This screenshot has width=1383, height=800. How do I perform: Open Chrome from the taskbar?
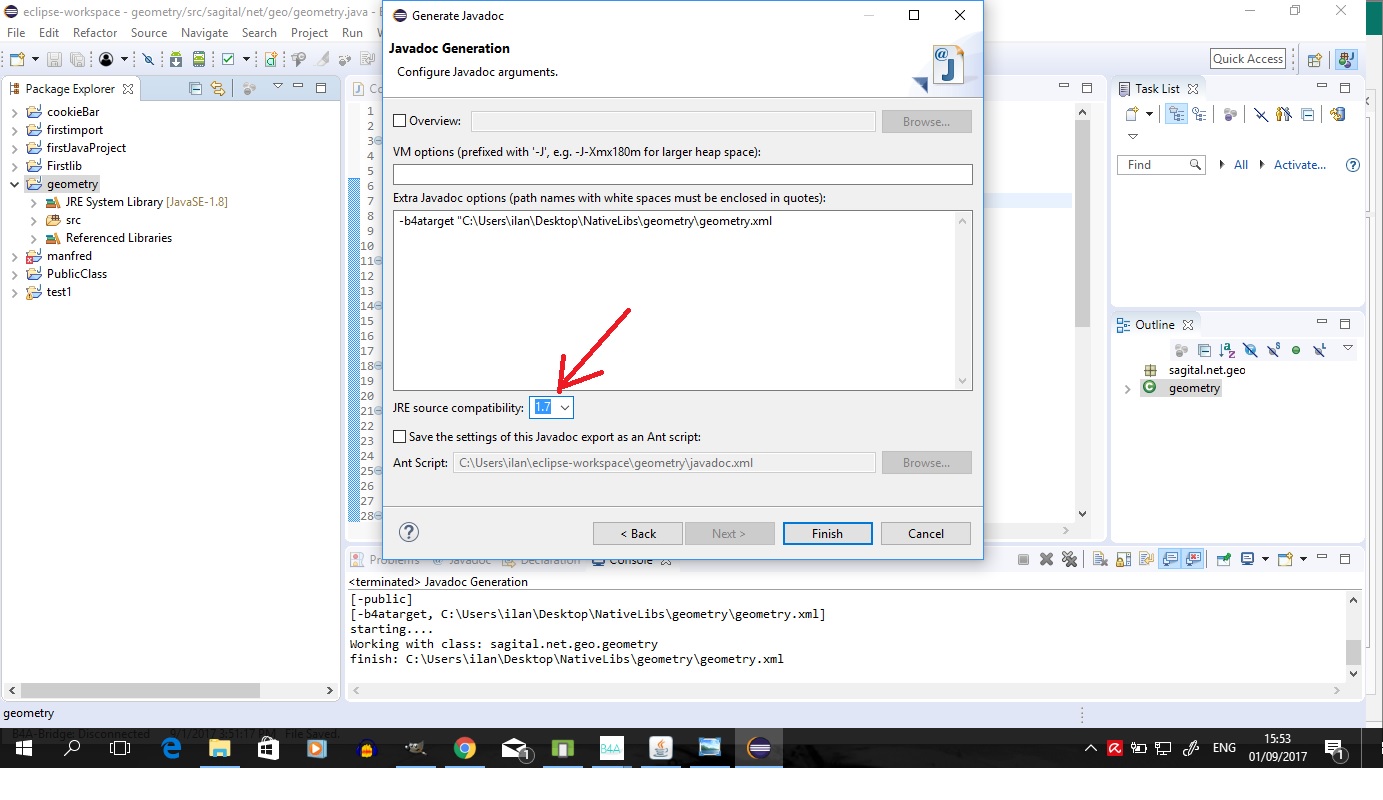click(464, 748)
